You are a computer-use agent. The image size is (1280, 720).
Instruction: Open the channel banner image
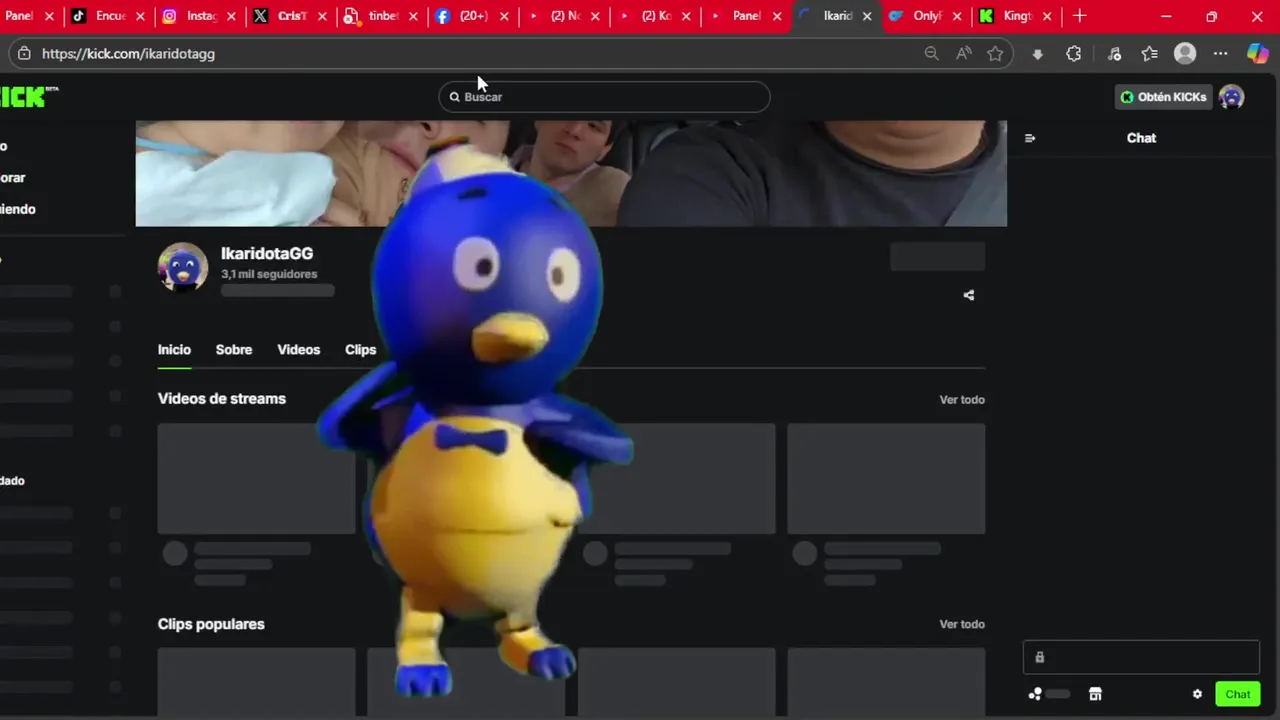pos(571,173)
